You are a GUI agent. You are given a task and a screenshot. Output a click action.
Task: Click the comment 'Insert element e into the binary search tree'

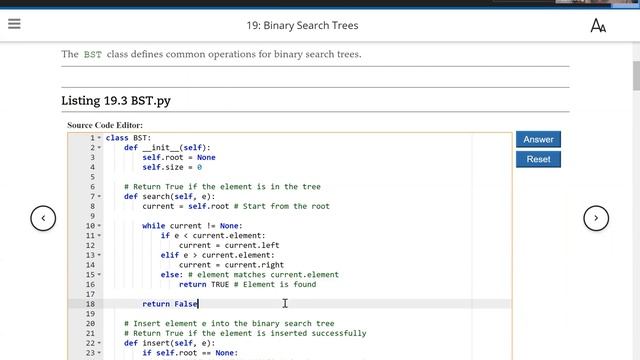coord(229,324)
